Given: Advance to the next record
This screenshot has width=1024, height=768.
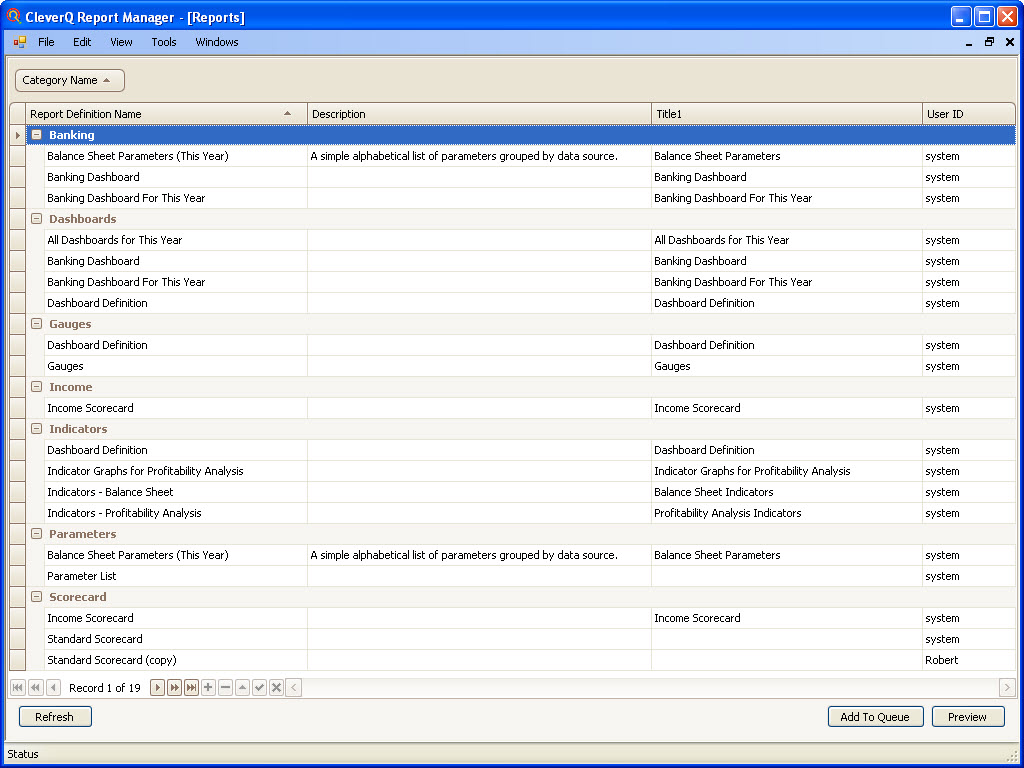Looking at the screenshot, I should pos(157,687).
